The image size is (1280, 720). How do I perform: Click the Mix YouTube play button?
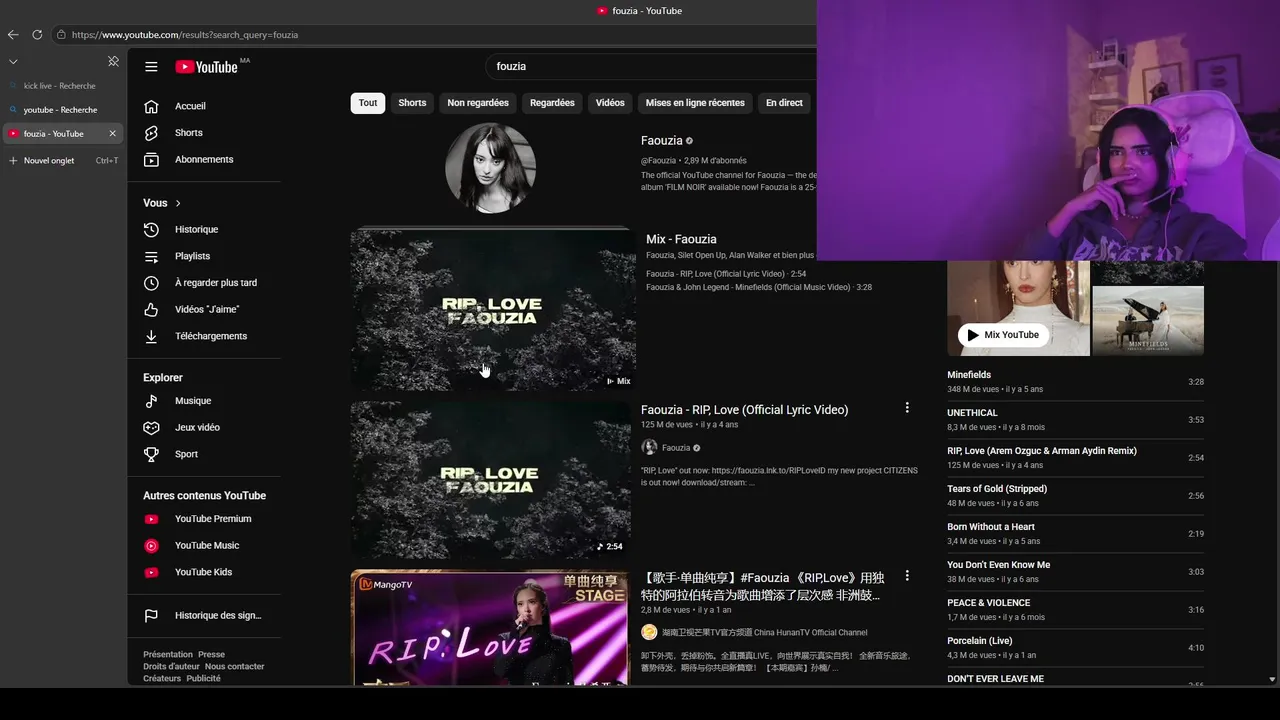coord(1003,335)
